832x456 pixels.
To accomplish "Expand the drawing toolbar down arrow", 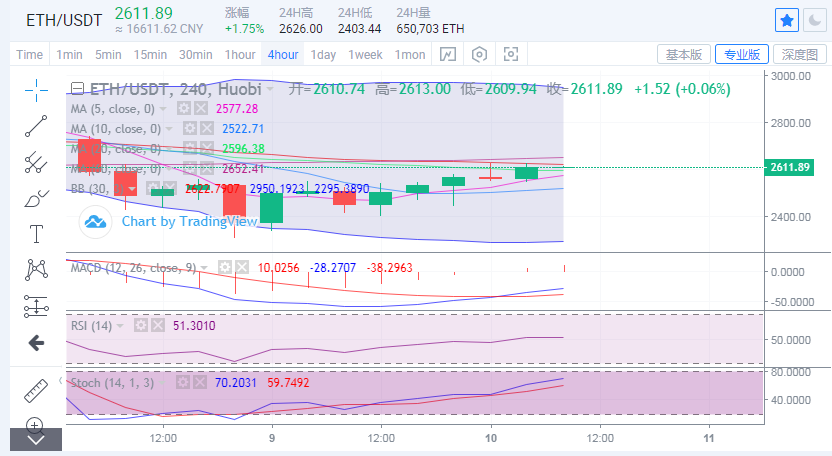I will pos(36,440).
